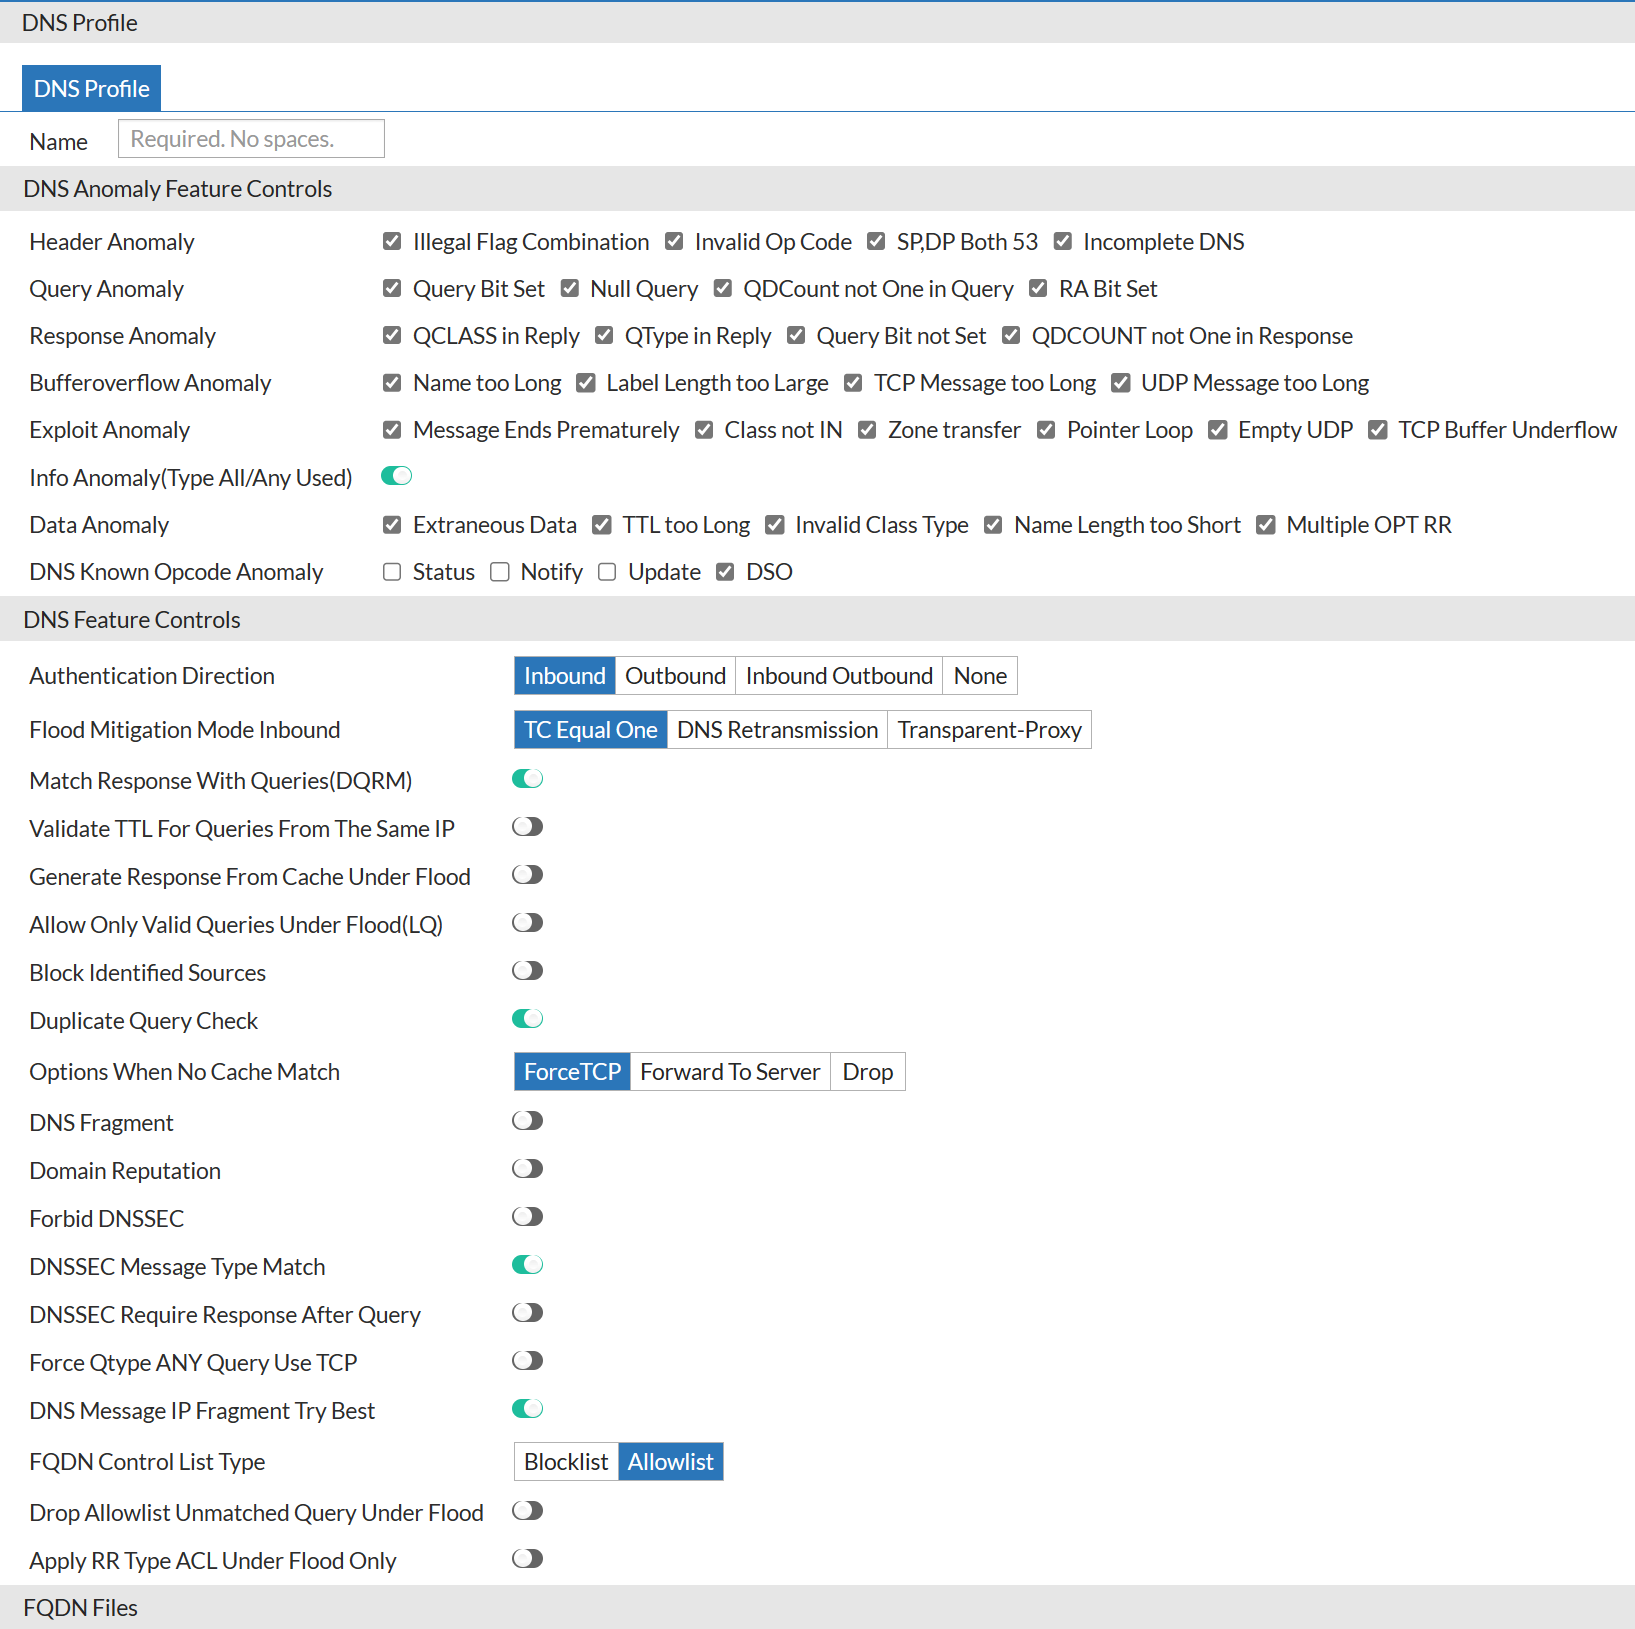Viewport: 1635px width, 1629px height.
Task: Enable Block Identified Sources
Action: [527, 970]
